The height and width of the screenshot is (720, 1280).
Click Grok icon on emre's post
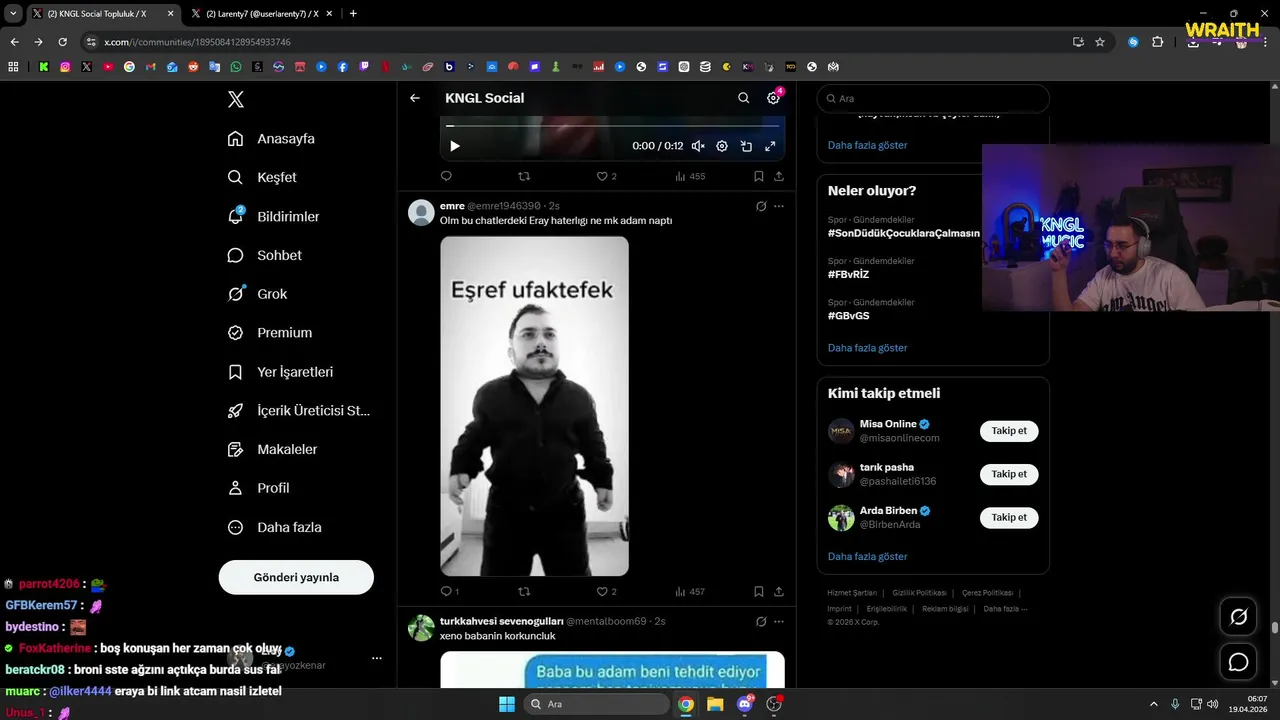pos(761,206)
